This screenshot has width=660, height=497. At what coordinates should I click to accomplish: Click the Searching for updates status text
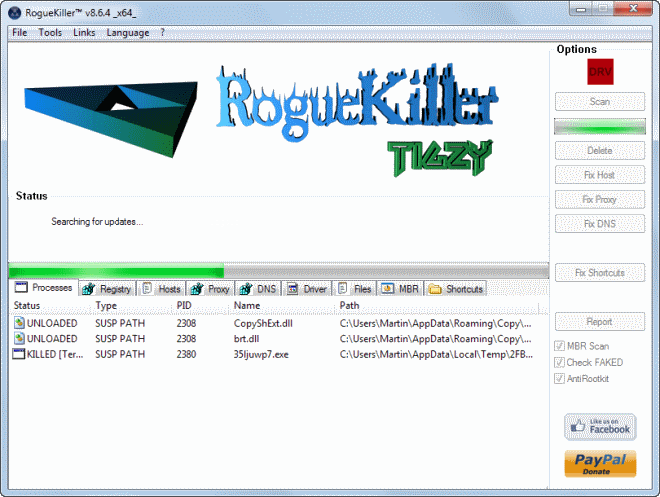point(97,222)
